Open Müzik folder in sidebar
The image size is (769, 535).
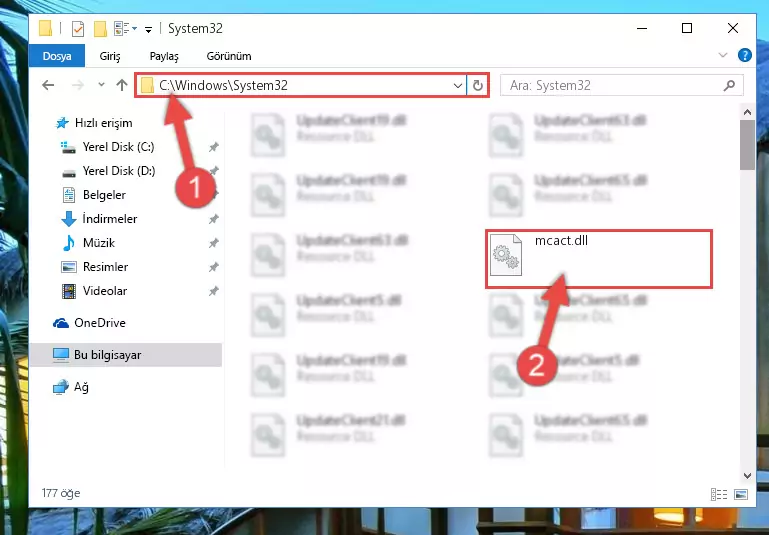pos(99,243)
